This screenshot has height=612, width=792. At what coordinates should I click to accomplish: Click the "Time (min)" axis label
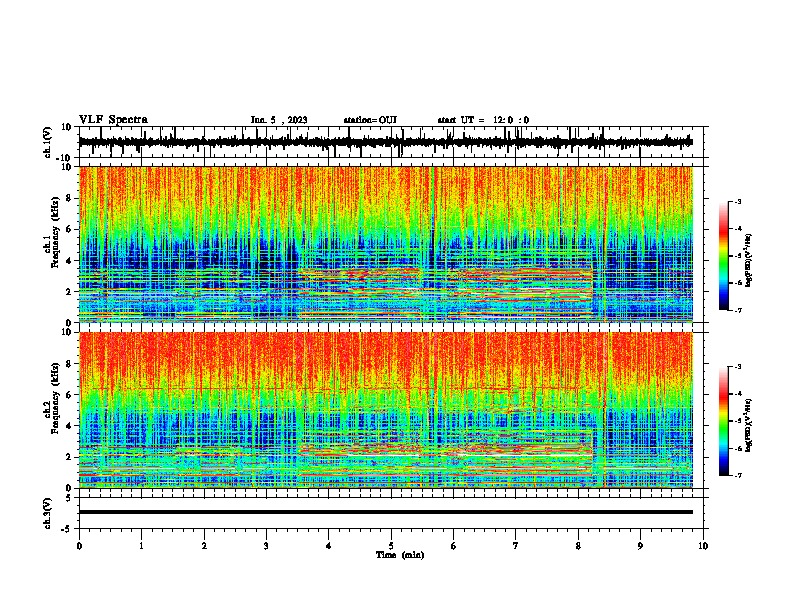(x=400, y=555)
